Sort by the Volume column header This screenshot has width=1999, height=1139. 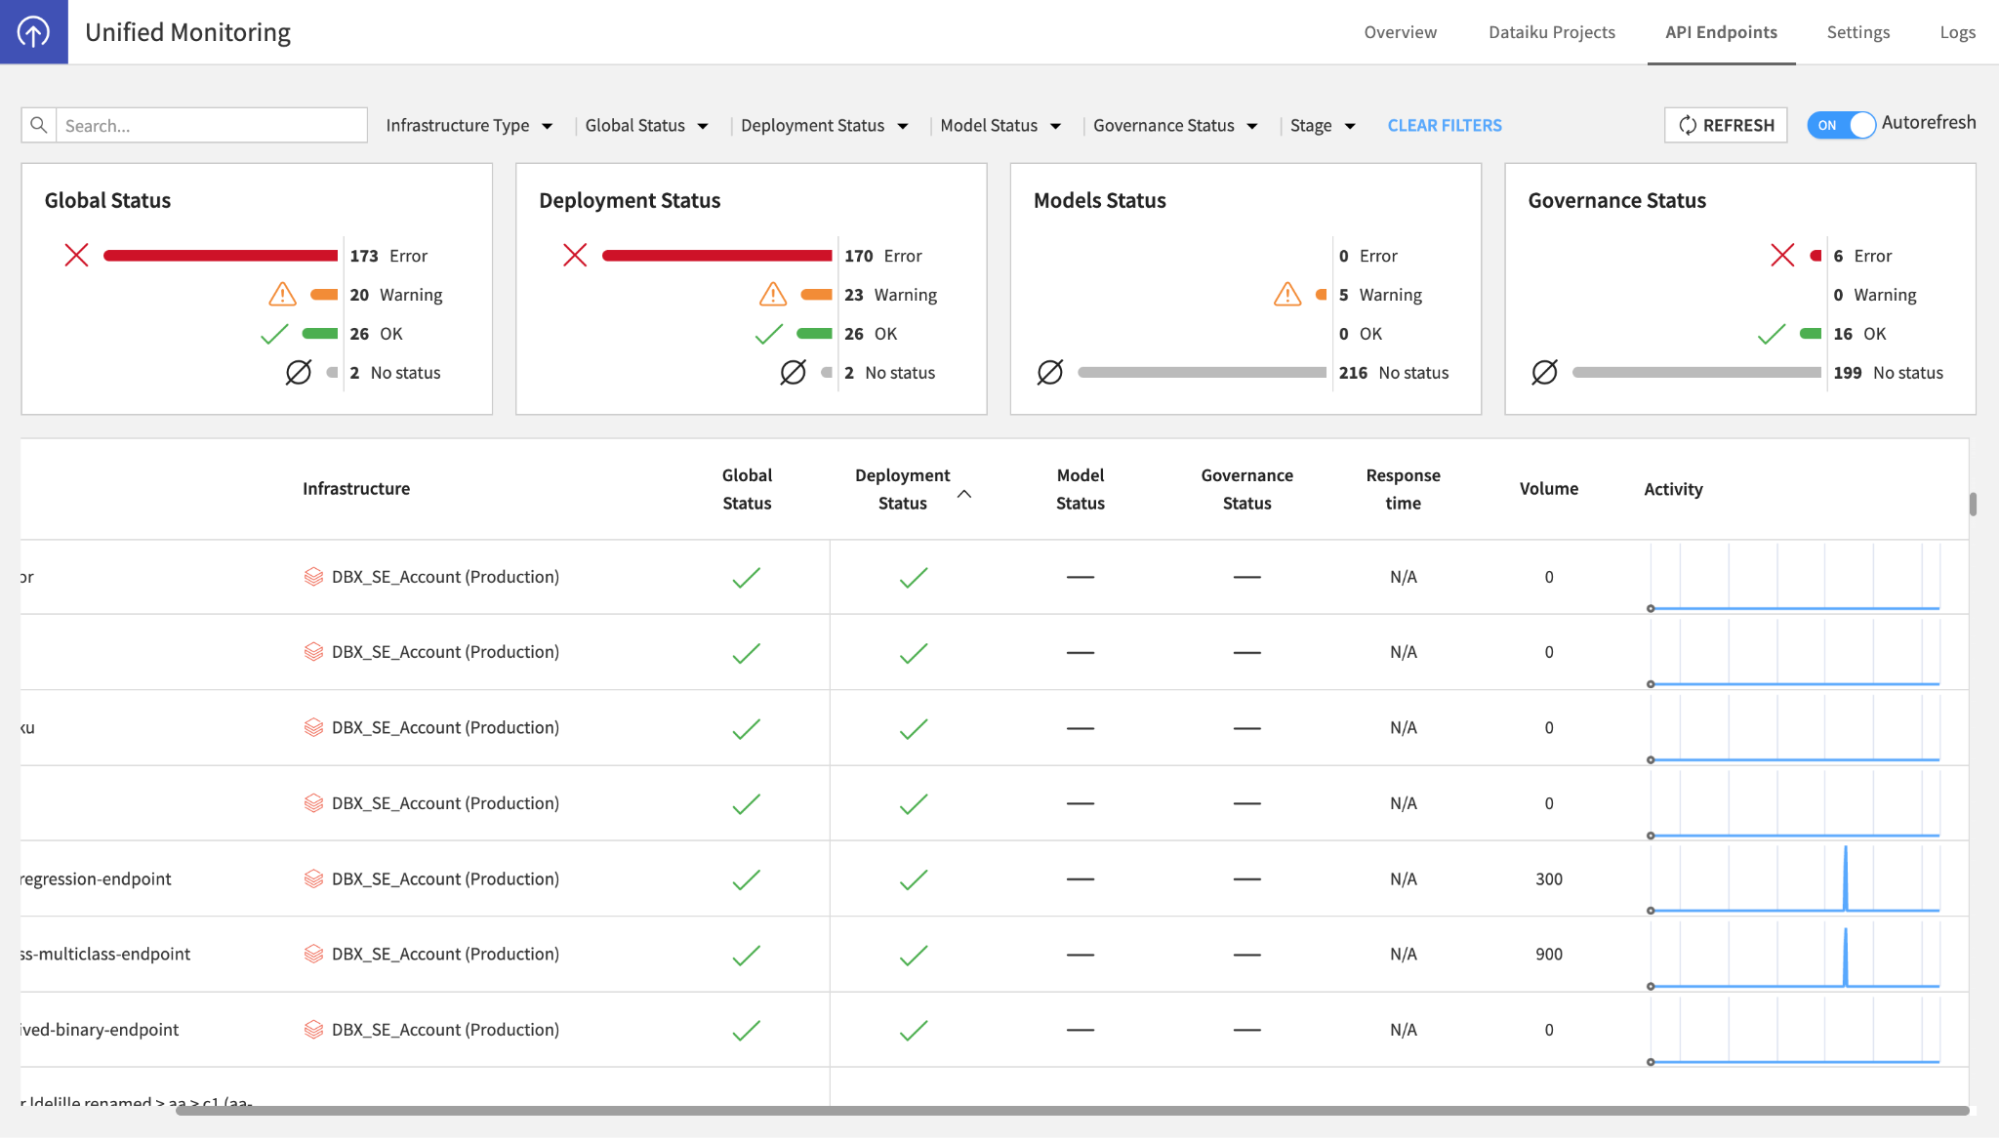(1549, 489)
